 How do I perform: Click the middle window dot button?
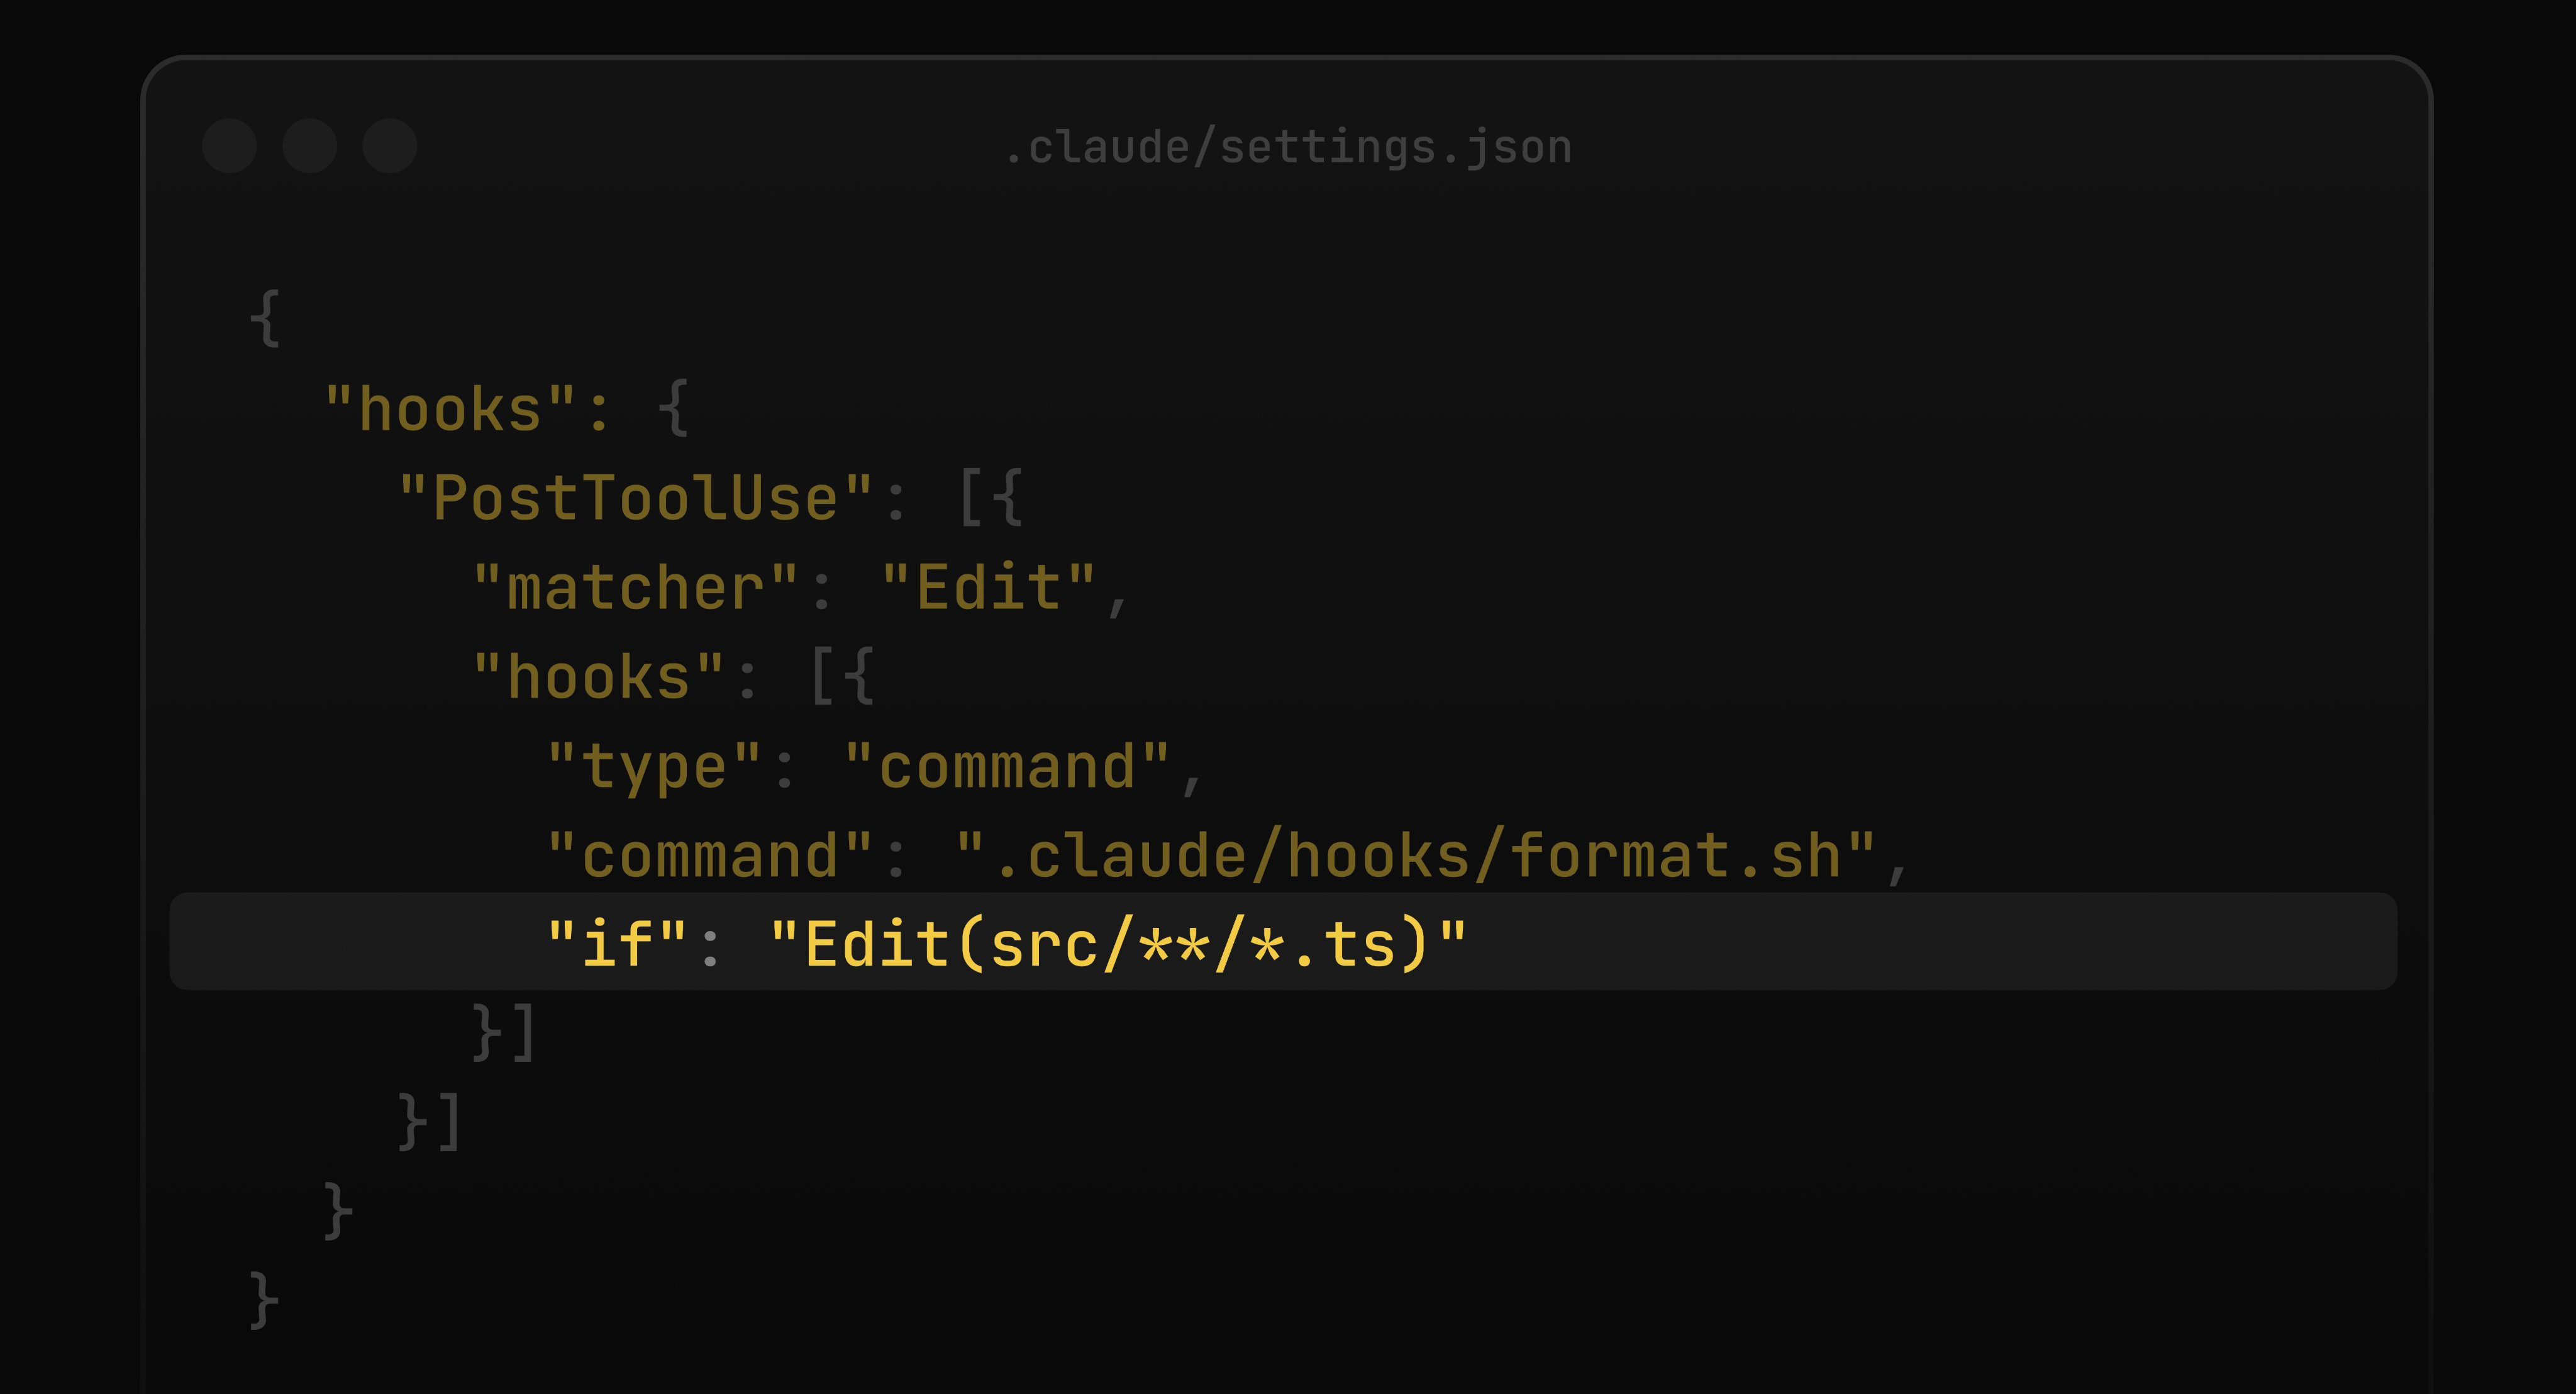[309, 146]
